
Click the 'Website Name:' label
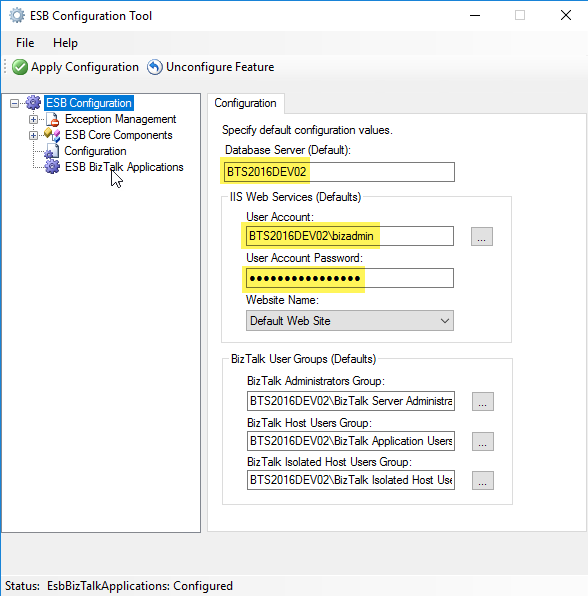(282, 300)
